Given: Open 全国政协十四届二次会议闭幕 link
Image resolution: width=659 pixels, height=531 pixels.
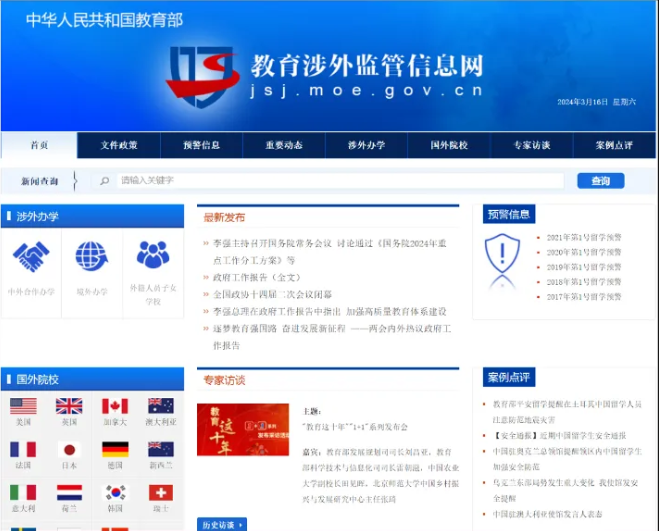Looking at the screenshot, I should 272,294.
